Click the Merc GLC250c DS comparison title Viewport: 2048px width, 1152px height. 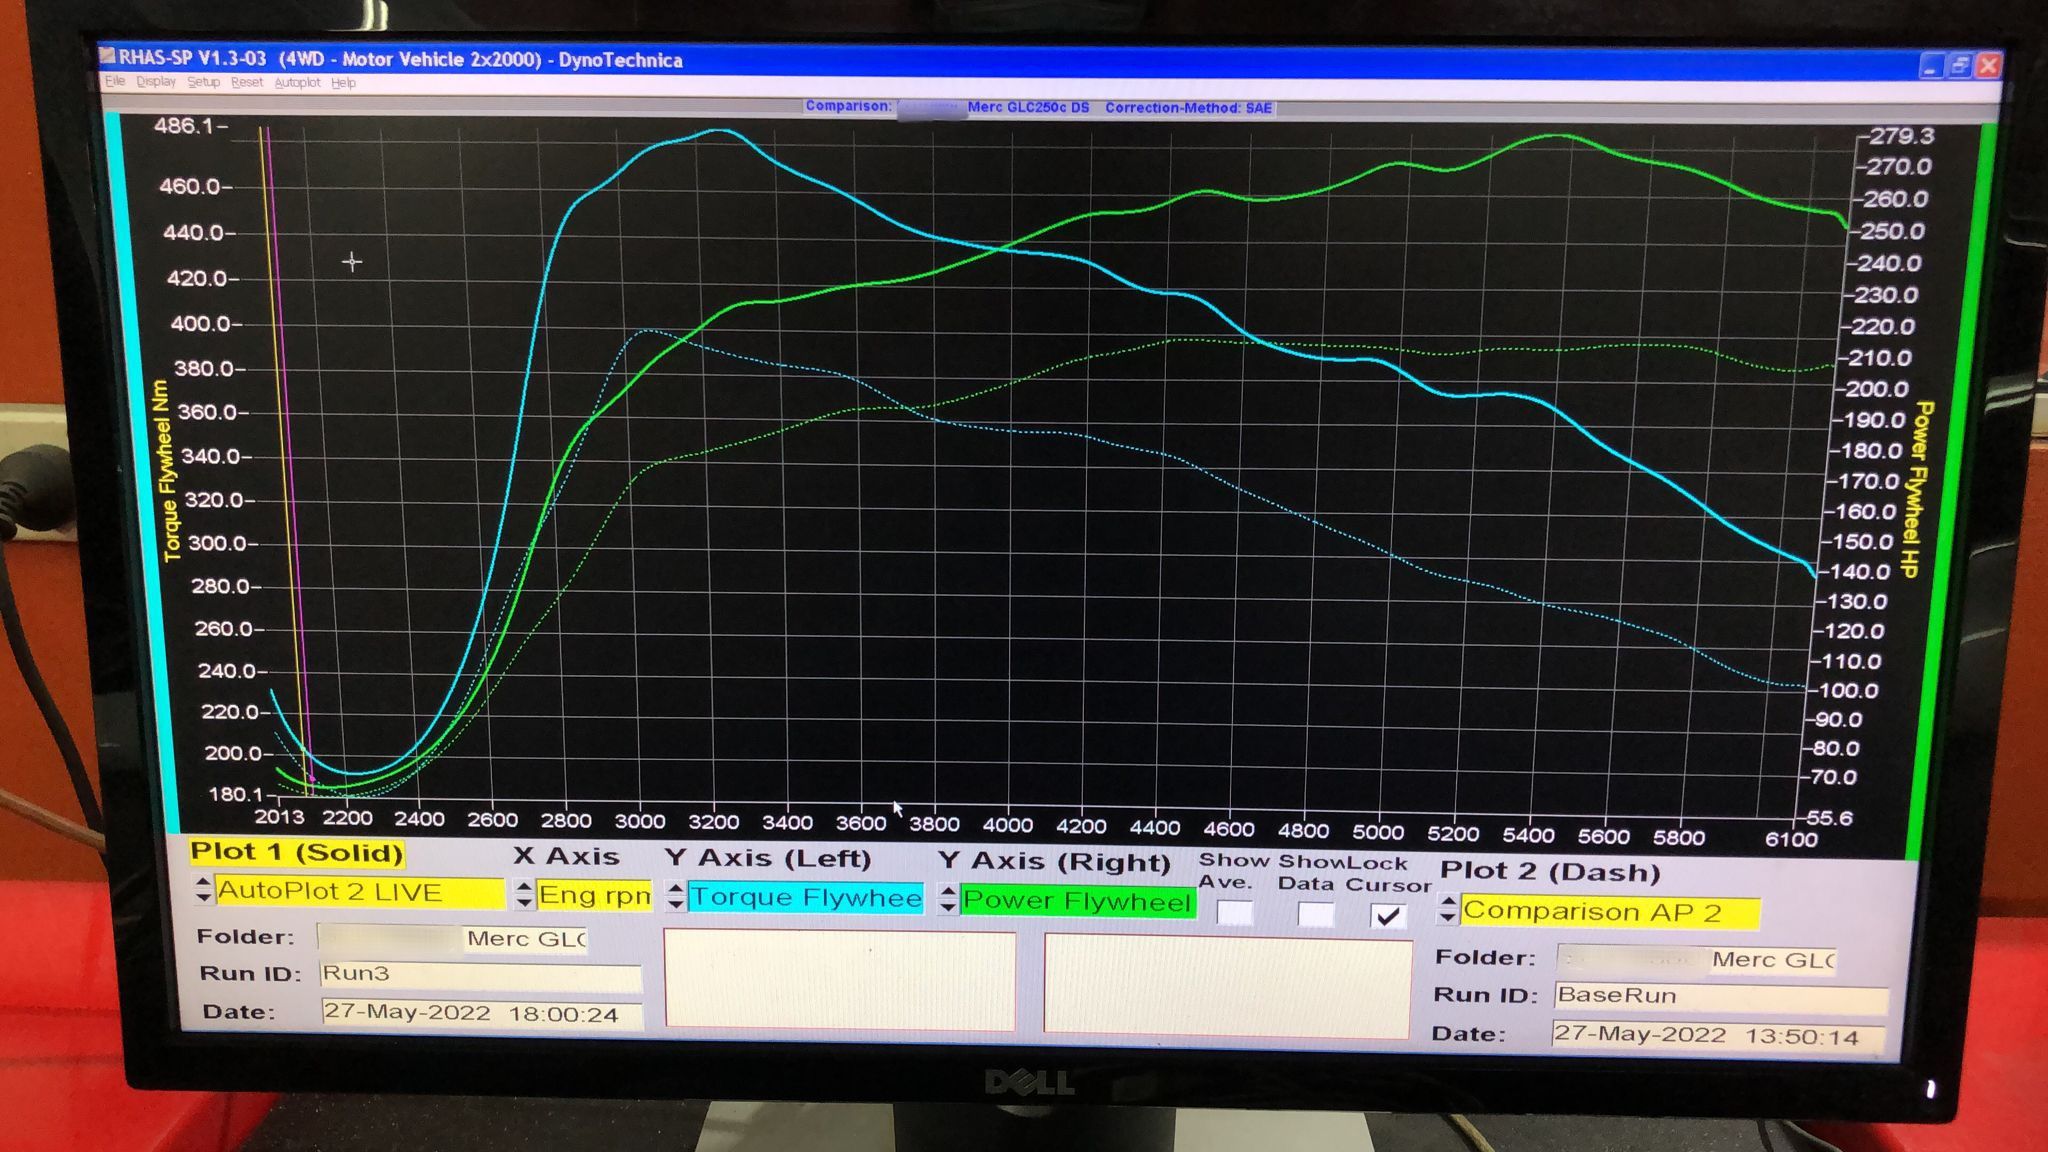pos(1028,107)
